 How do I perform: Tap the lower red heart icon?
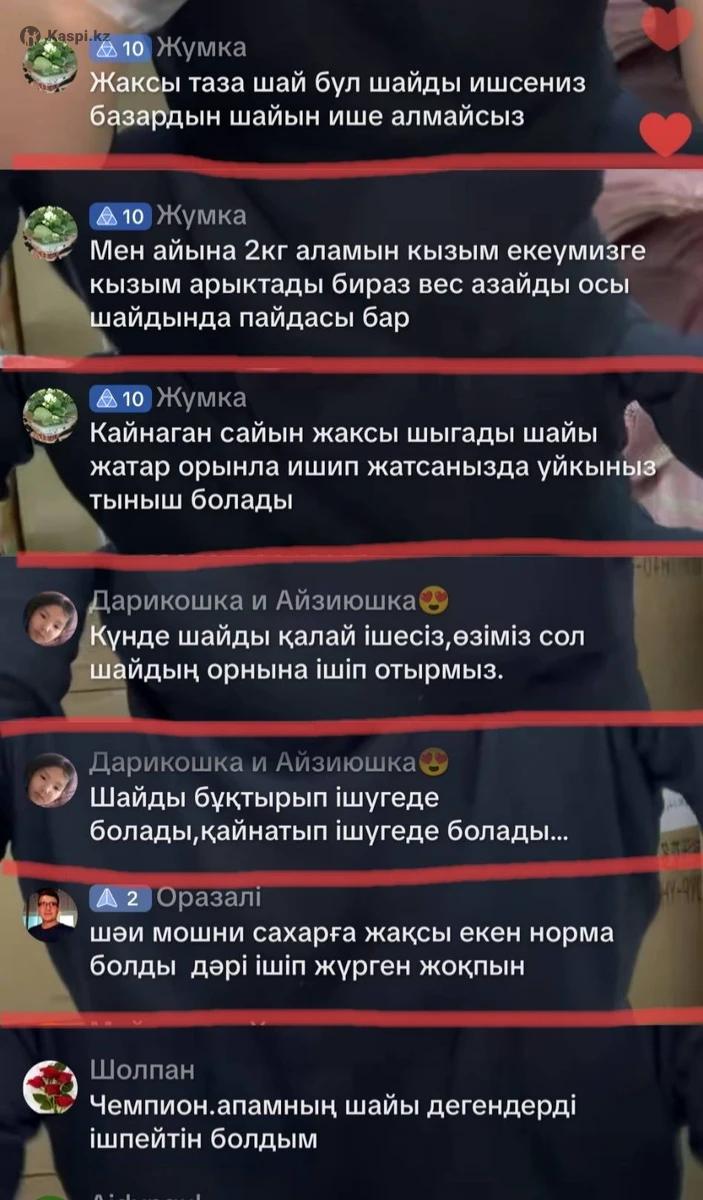(666, 134)
